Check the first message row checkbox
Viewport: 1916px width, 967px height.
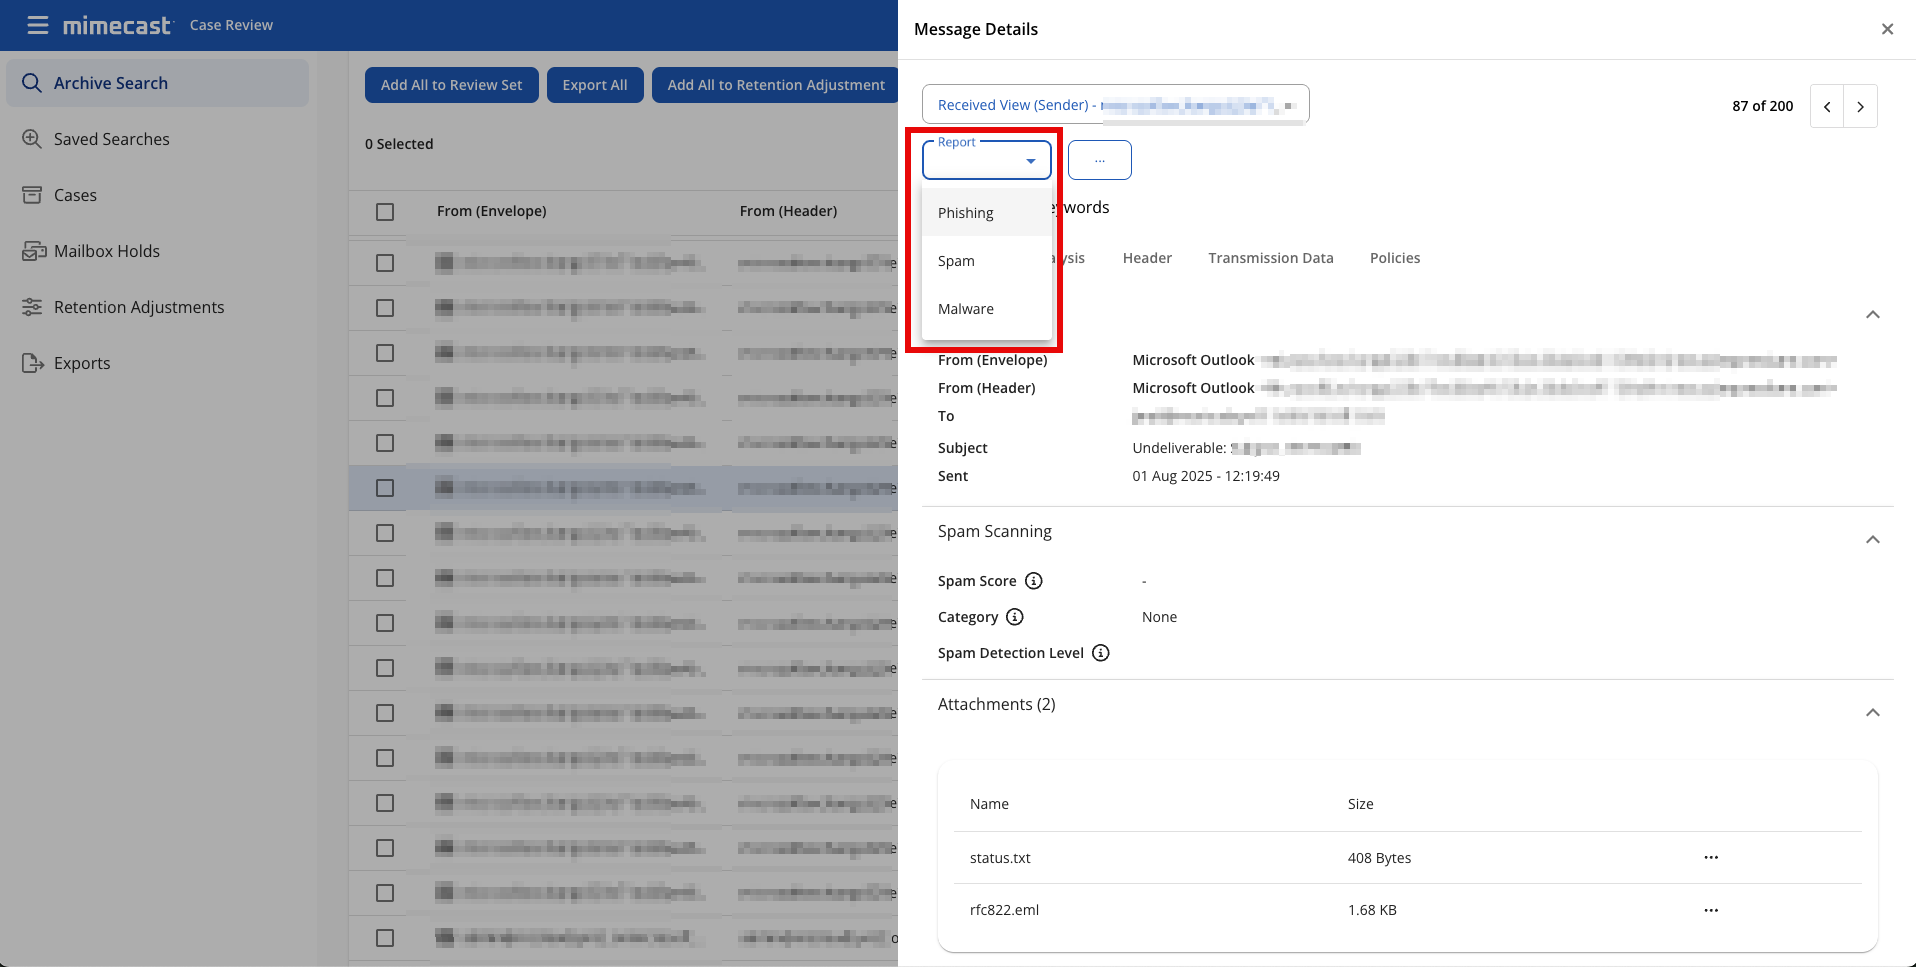tap(385, 263)
